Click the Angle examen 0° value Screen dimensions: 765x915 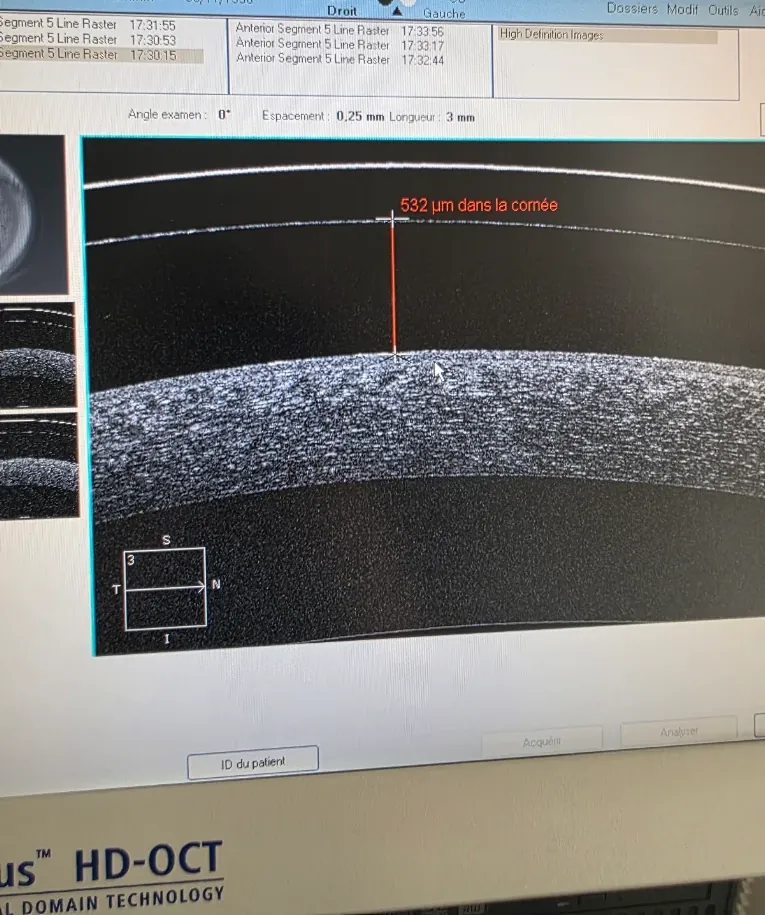[x=224, y=114]
